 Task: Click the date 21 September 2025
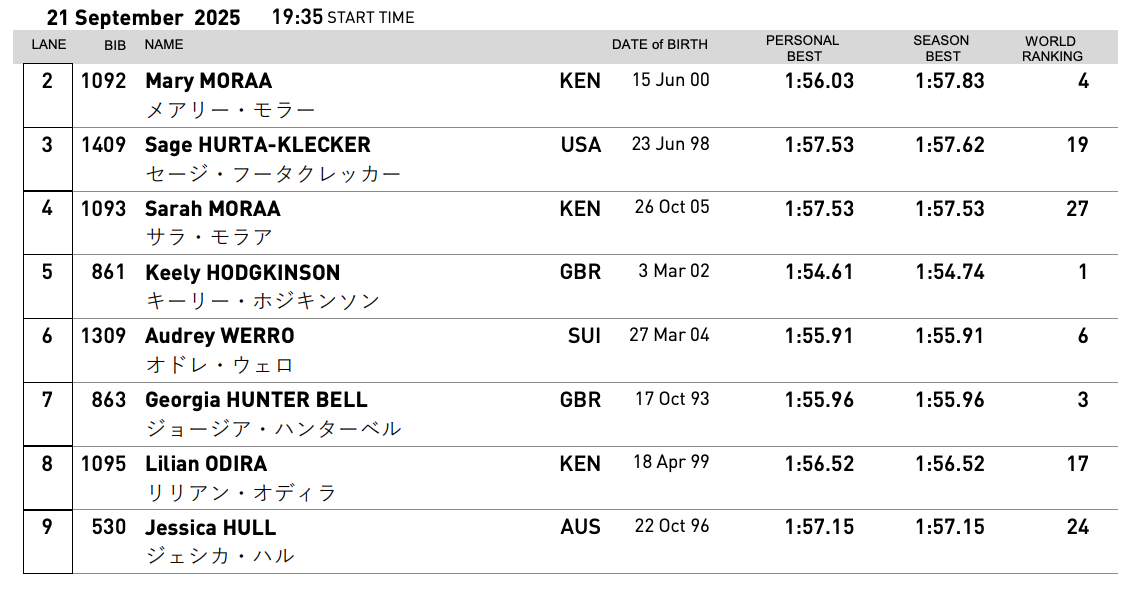coord(144,17)
